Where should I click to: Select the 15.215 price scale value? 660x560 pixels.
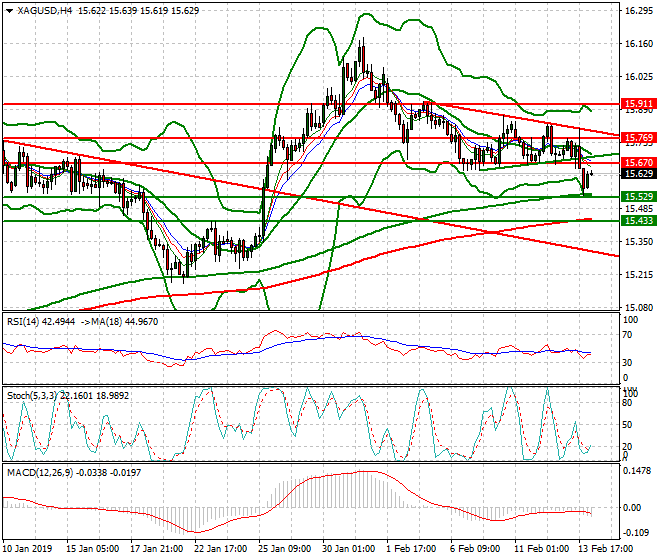pyautogui.click(x=639, y=275)
